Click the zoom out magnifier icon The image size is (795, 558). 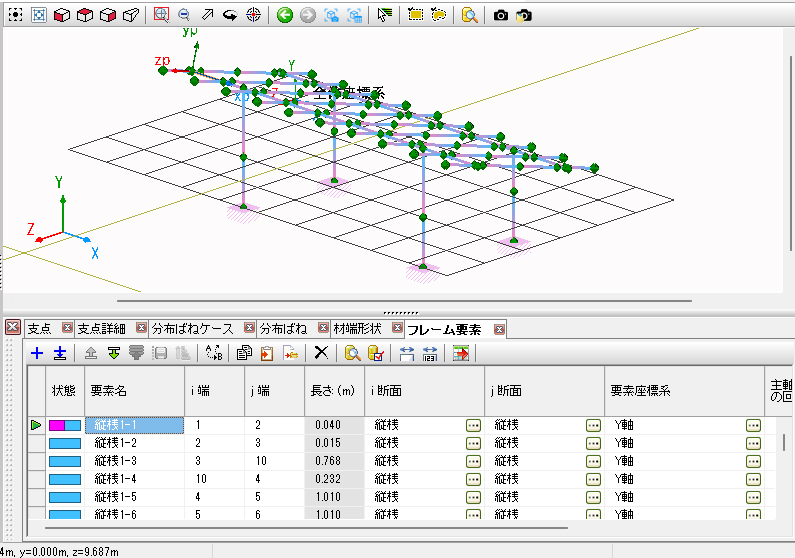pos(184,16)
